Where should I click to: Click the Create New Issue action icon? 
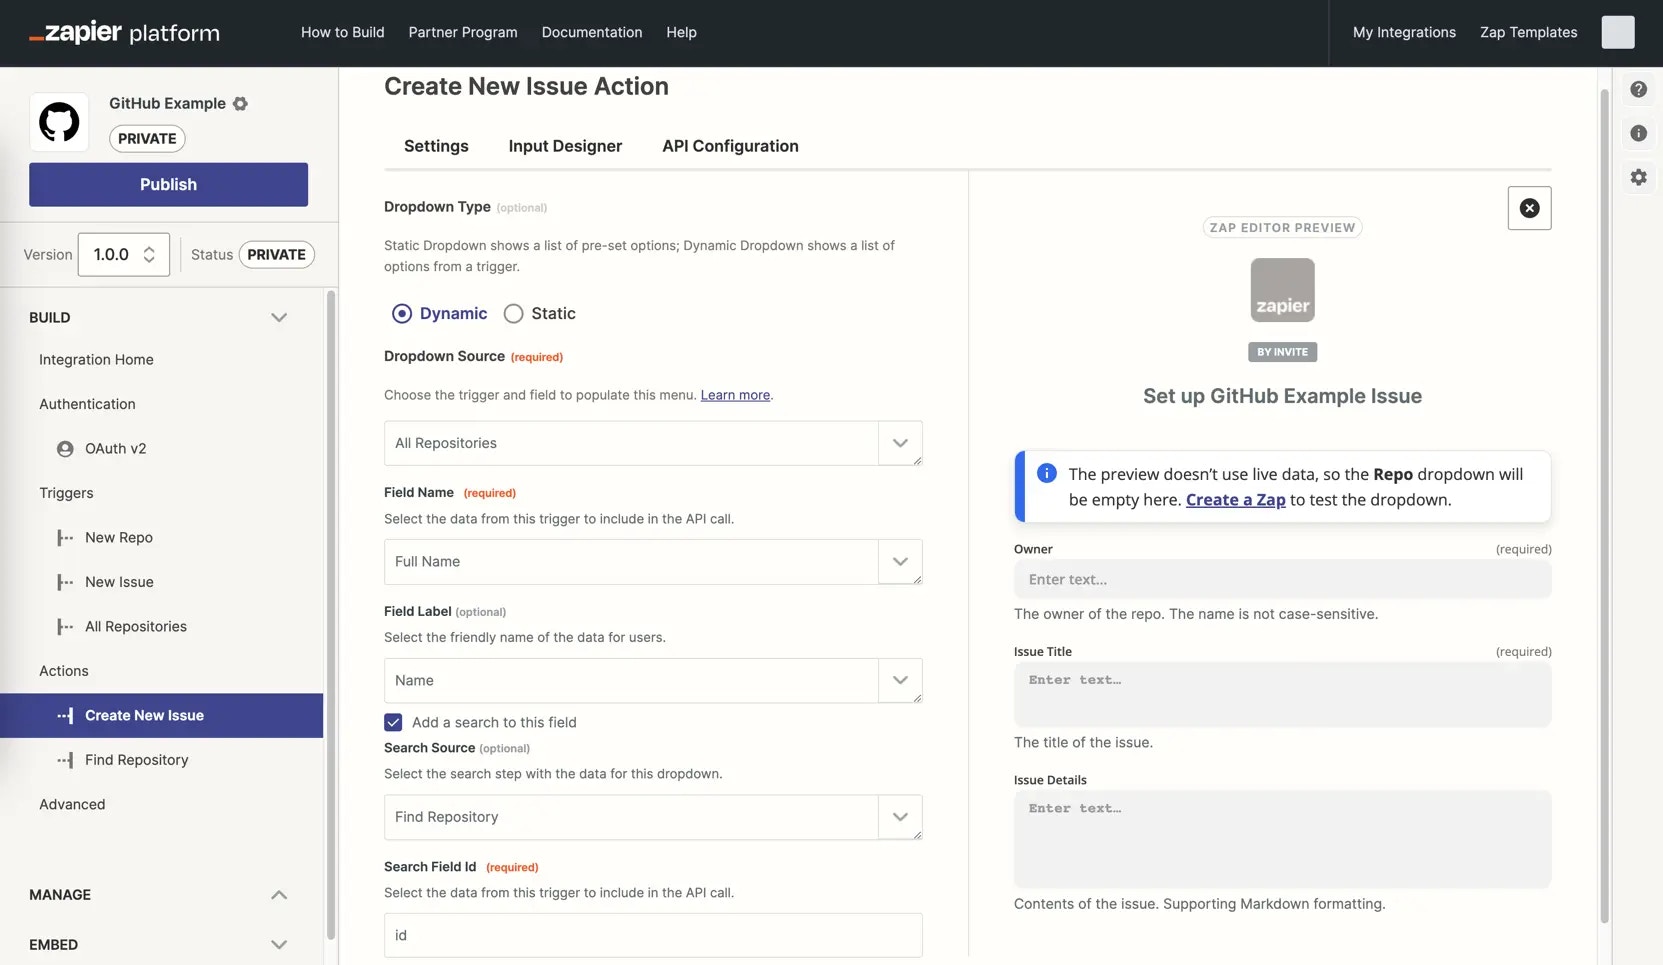coord(65,716)
